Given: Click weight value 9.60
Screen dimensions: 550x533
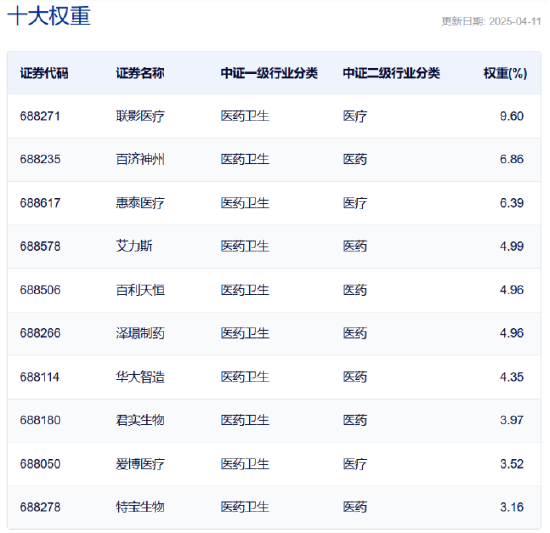Looking at the screenshot, I should click(512, 116).
